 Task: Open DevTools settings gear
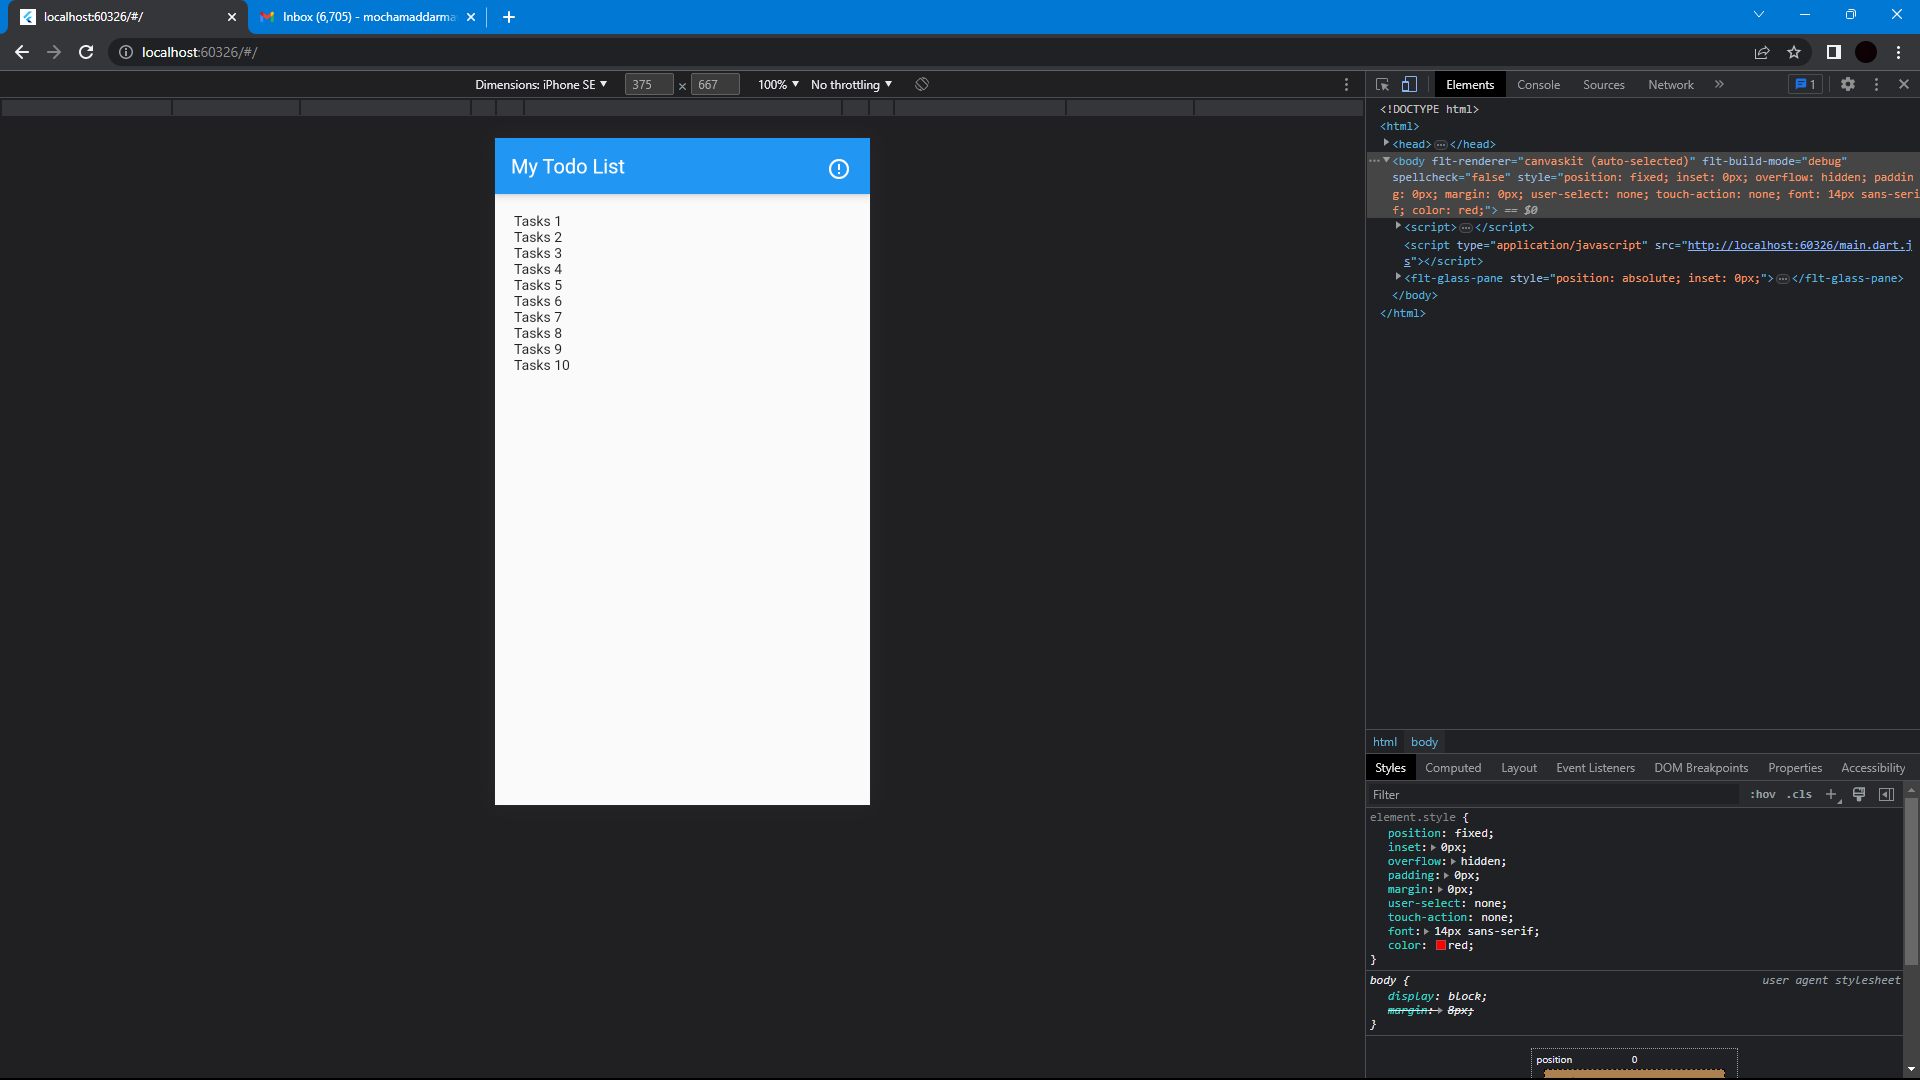(1849, 84)
